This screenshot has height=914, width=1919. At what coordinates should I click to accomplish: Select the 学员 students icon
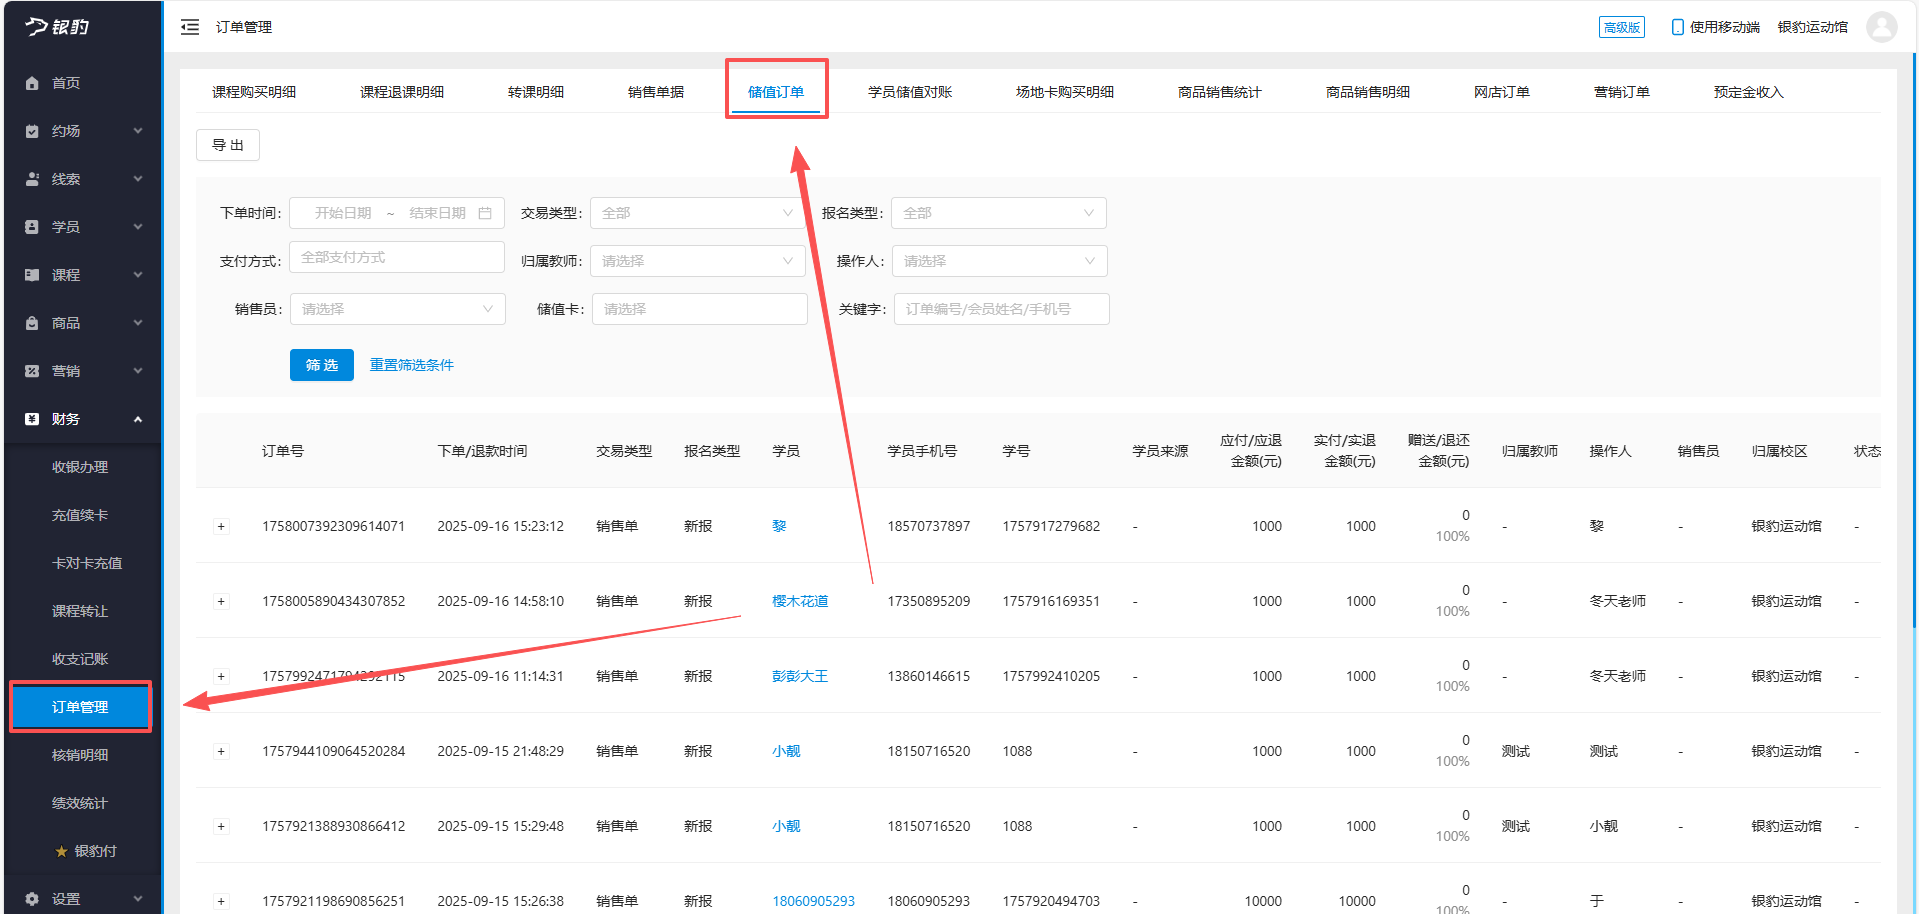(32, 226)
